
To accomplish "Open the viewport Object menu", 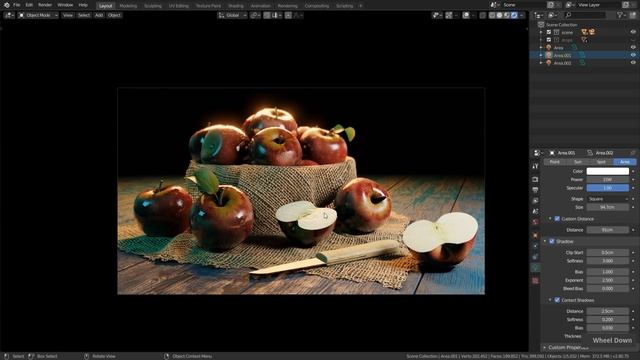I will (x=114, y=15).
